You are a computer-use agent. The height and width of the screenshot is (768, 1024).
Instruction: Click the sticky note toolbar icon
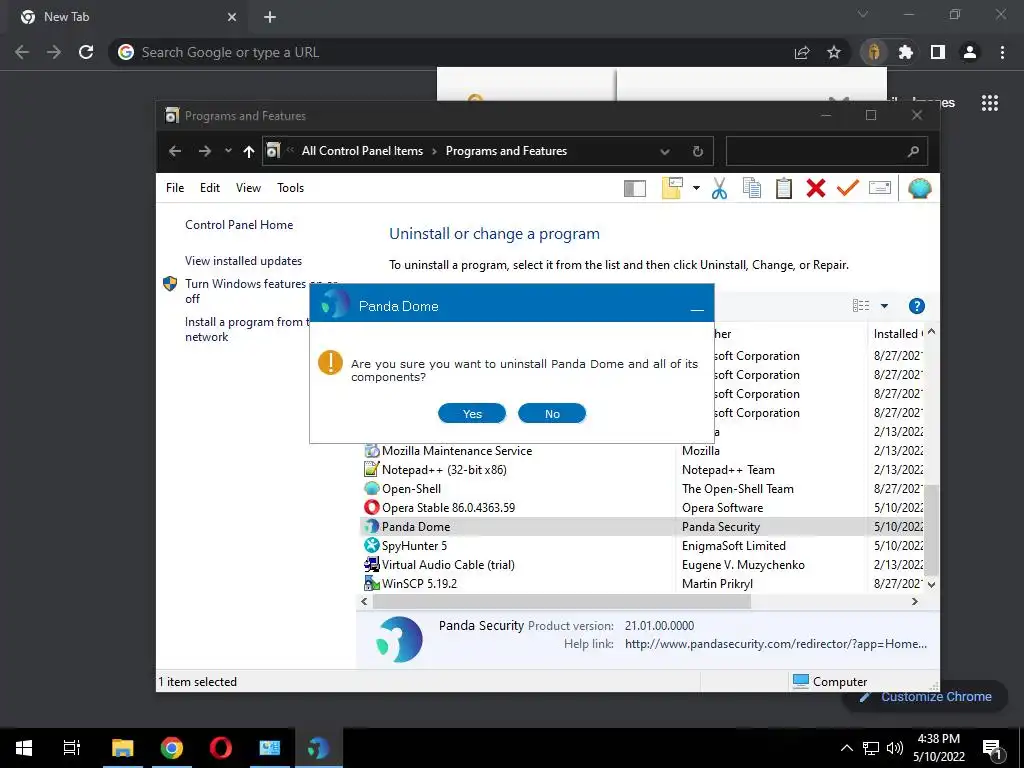[x=672, y=188]
